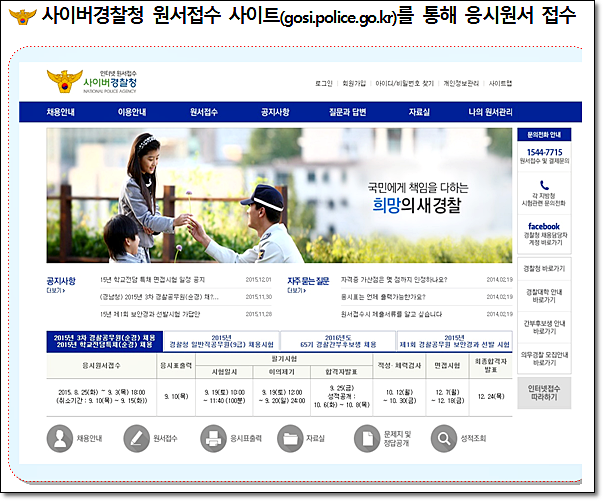Open the 원서접수 menu in the navigation bar
The height and width of the screenshot is (501, 603).
point(204,112)
